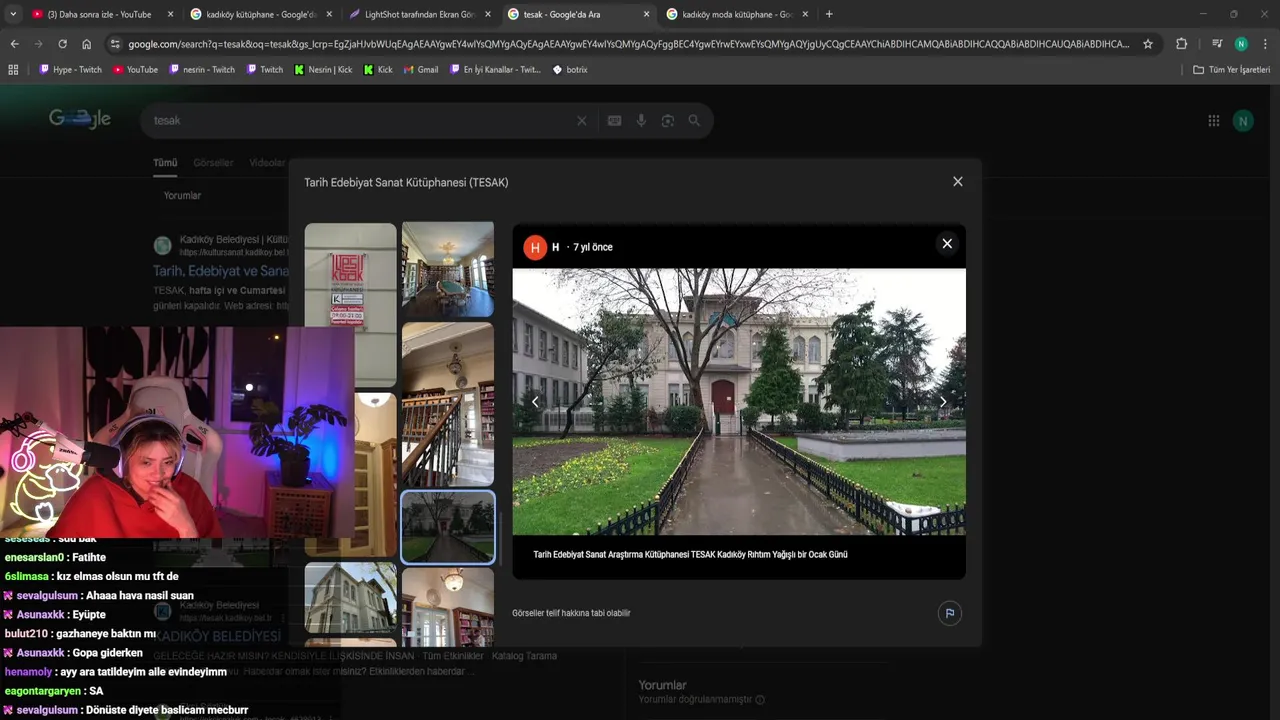This screenshot has width=1280, height=720.
Task: Submit search with magnifier icon
Action: 694,121
